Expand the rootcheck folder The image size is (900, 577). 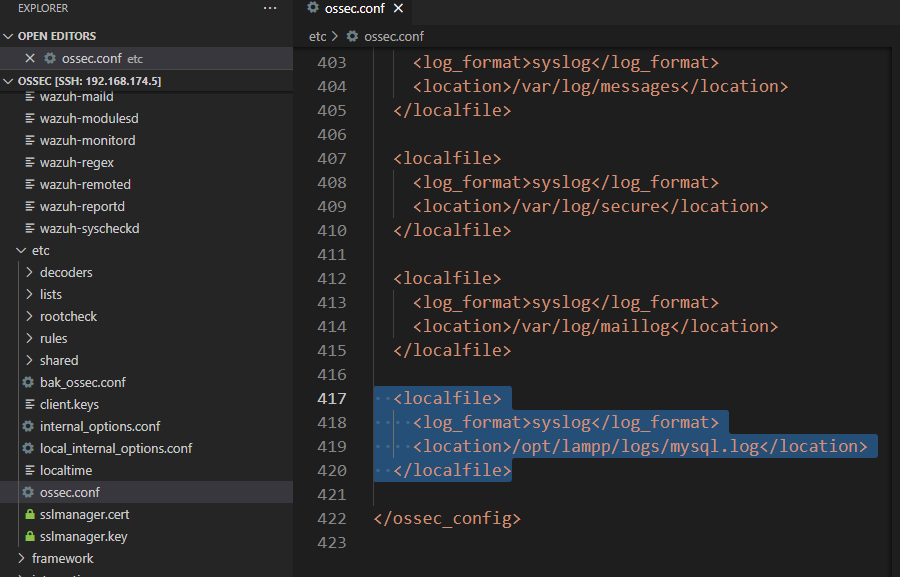30,316
